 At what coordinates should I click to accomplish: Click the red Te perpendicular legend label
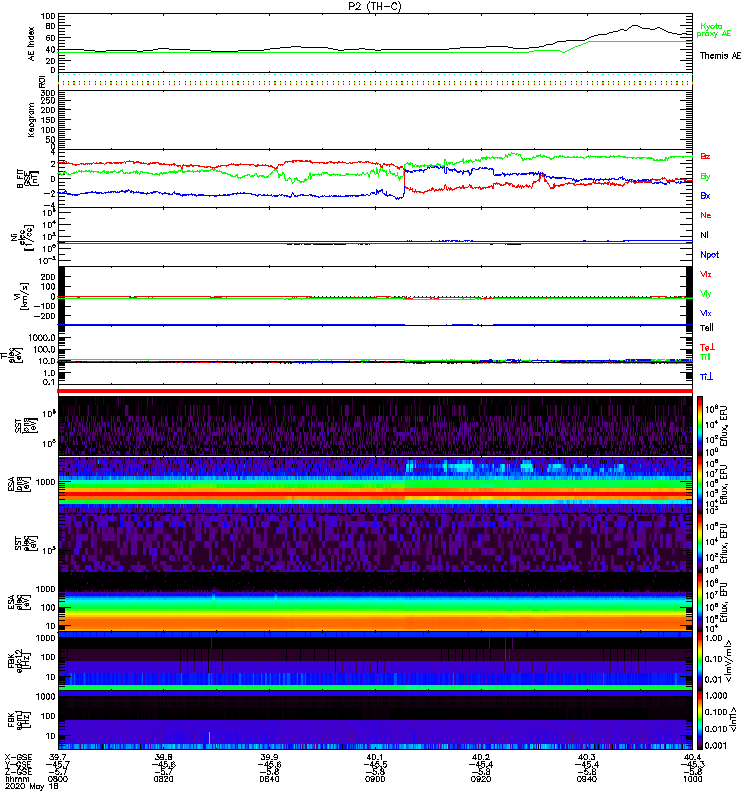tap(707, 347)
